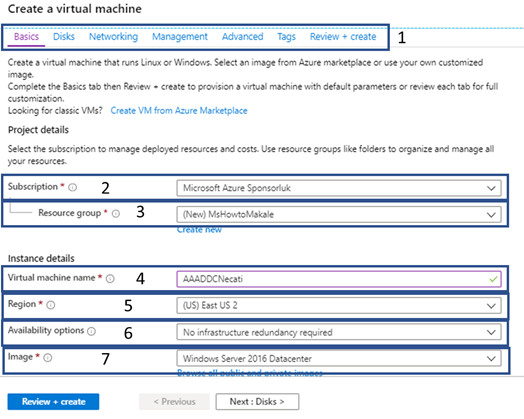Open the Tags tab

286,36
